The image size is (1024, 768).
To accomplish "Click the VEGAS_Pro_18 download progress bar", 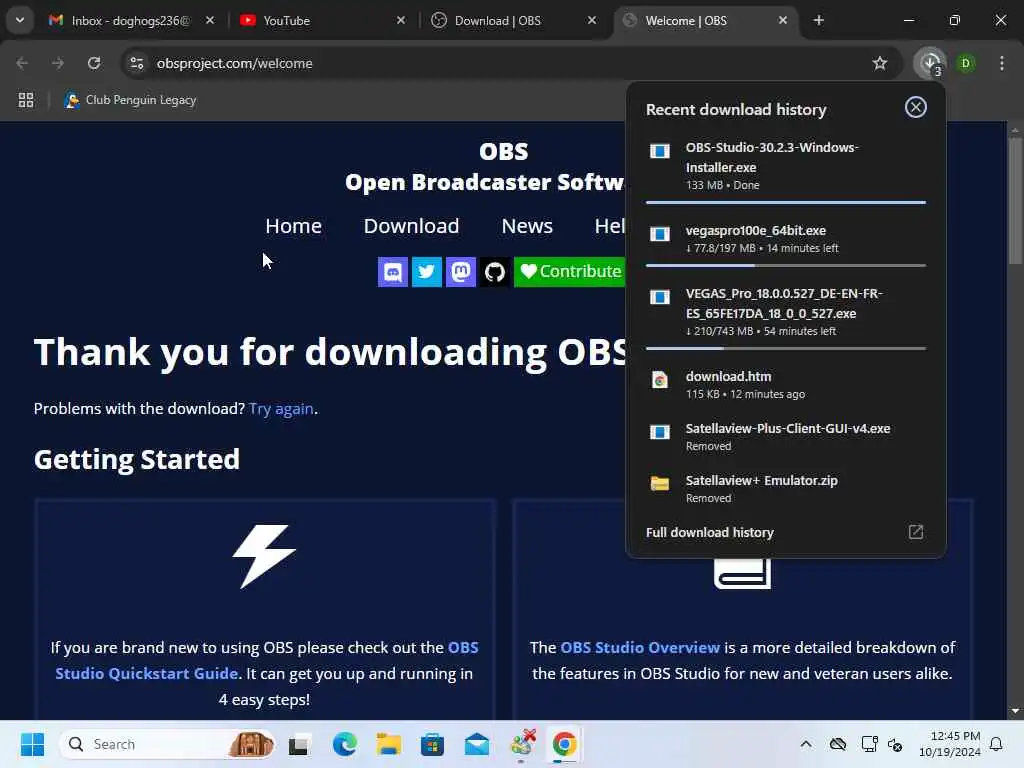I will [x=786, y=349].
